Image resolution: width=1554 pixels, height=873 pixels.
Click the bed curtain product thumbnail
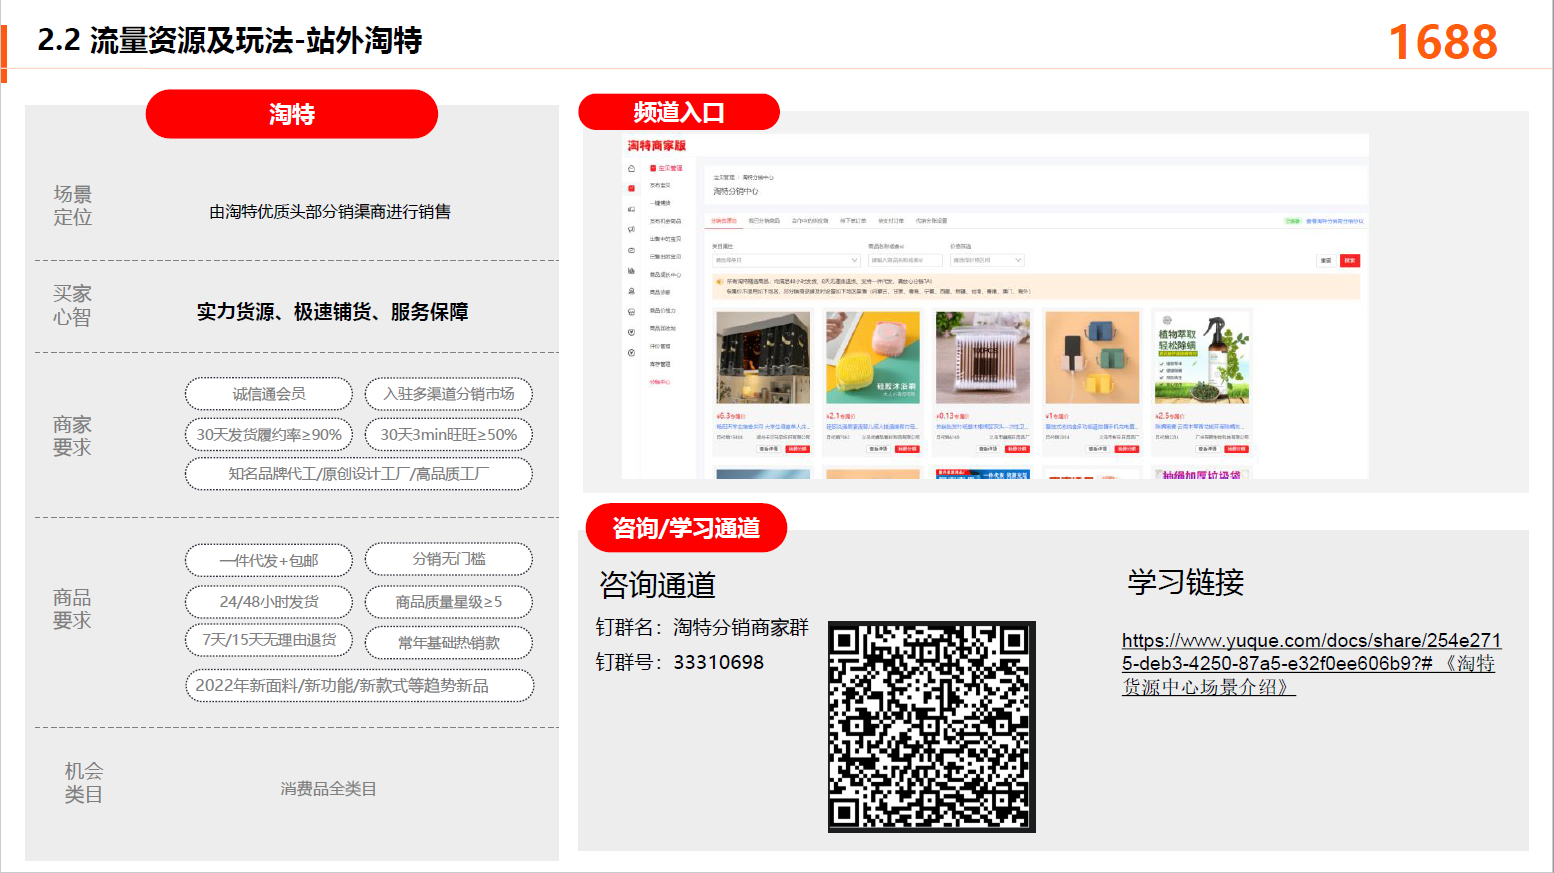(x=763, y=357)
